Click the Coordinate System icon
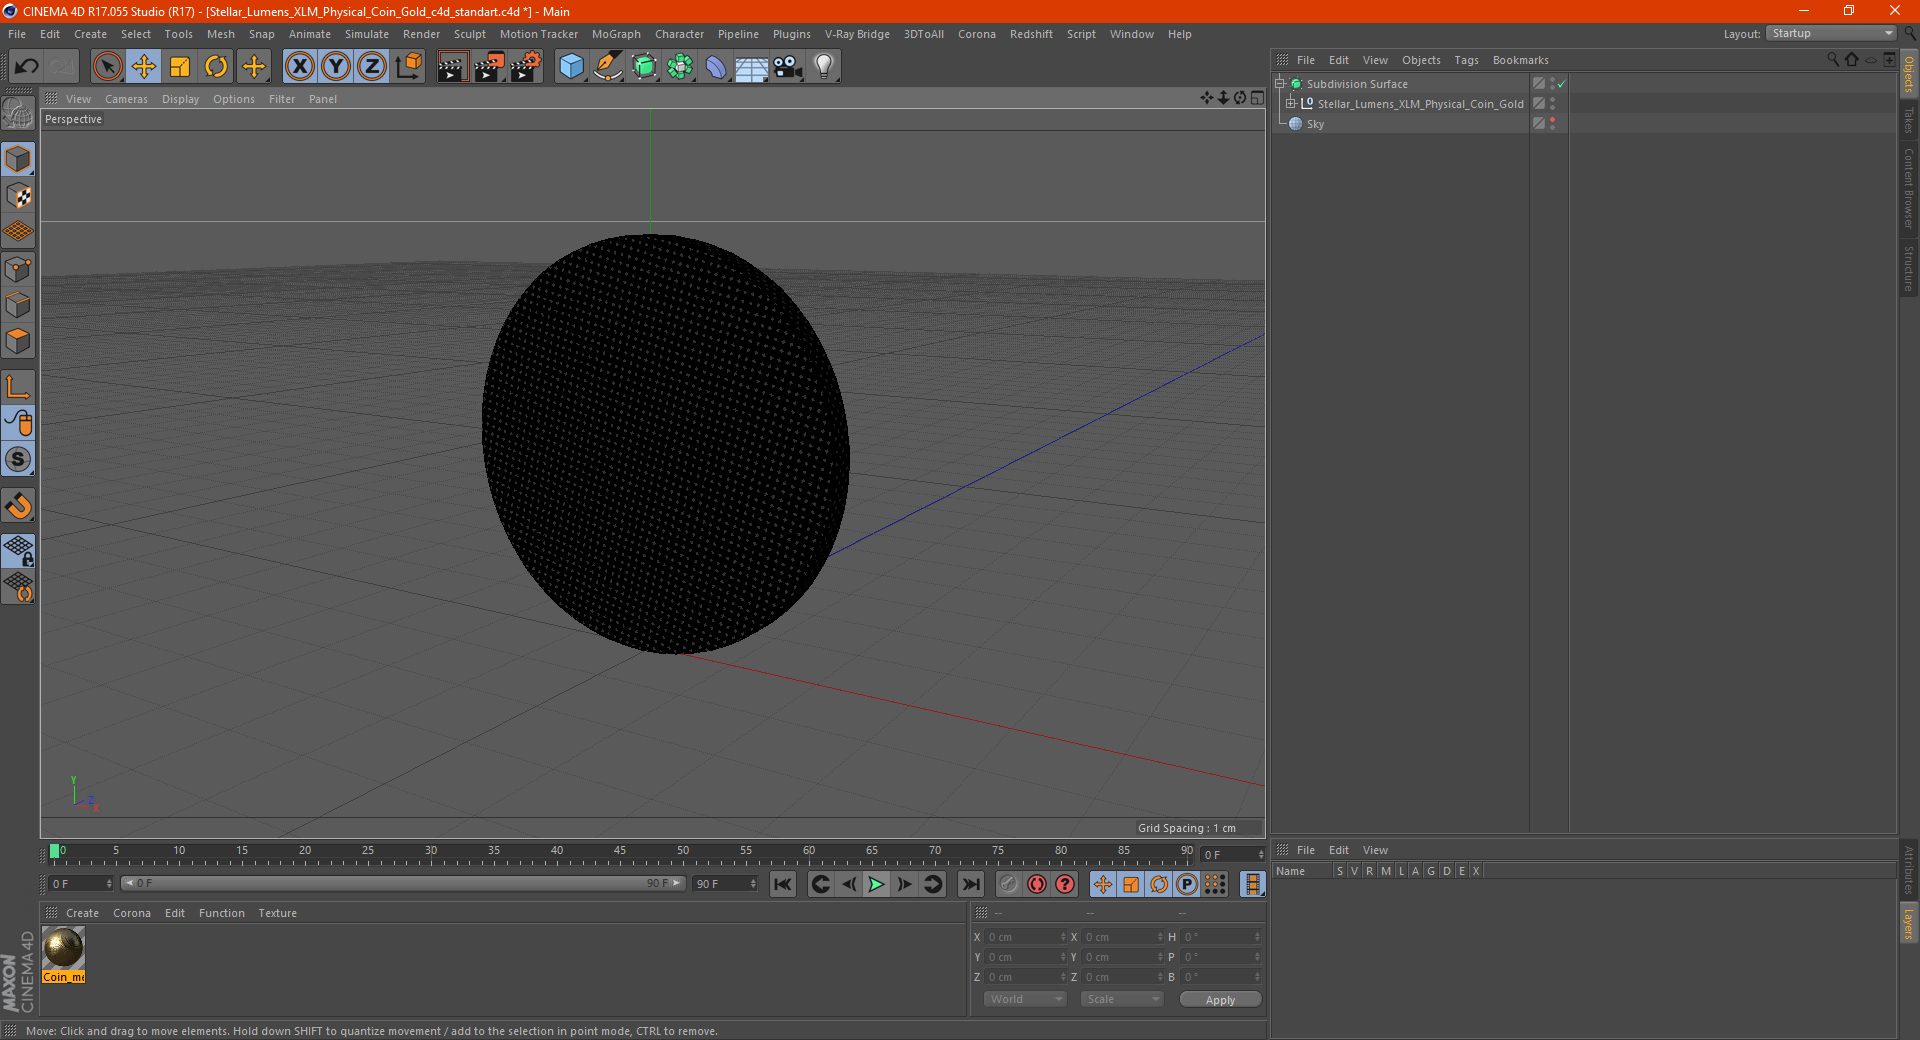 tap(408, 67)
